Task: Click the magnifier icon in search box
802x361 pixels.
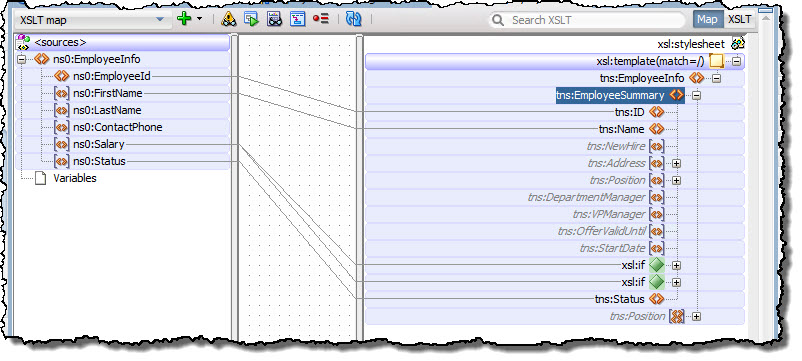Action: pos(498,20)
